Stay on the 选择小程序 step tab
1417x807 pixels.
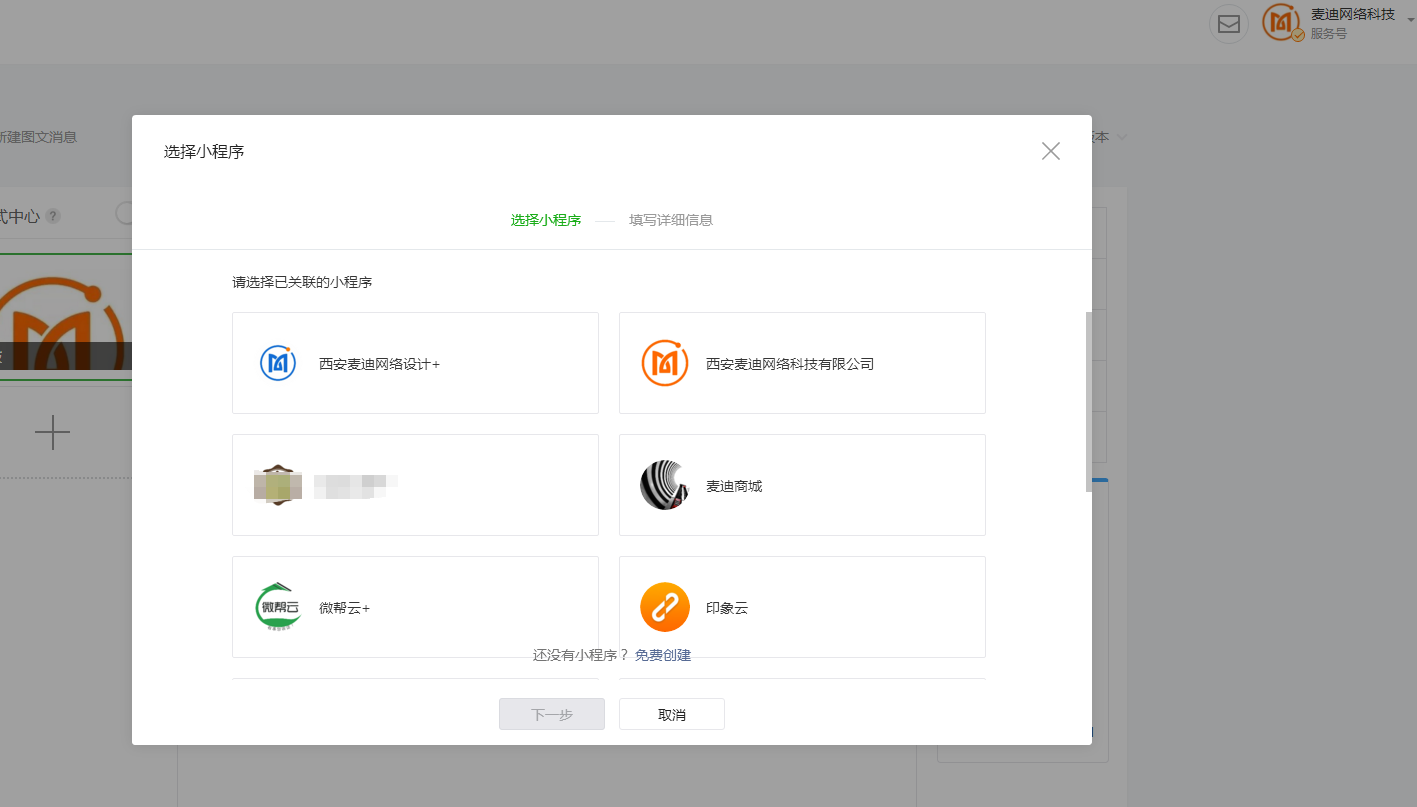(x=545, y=220)
